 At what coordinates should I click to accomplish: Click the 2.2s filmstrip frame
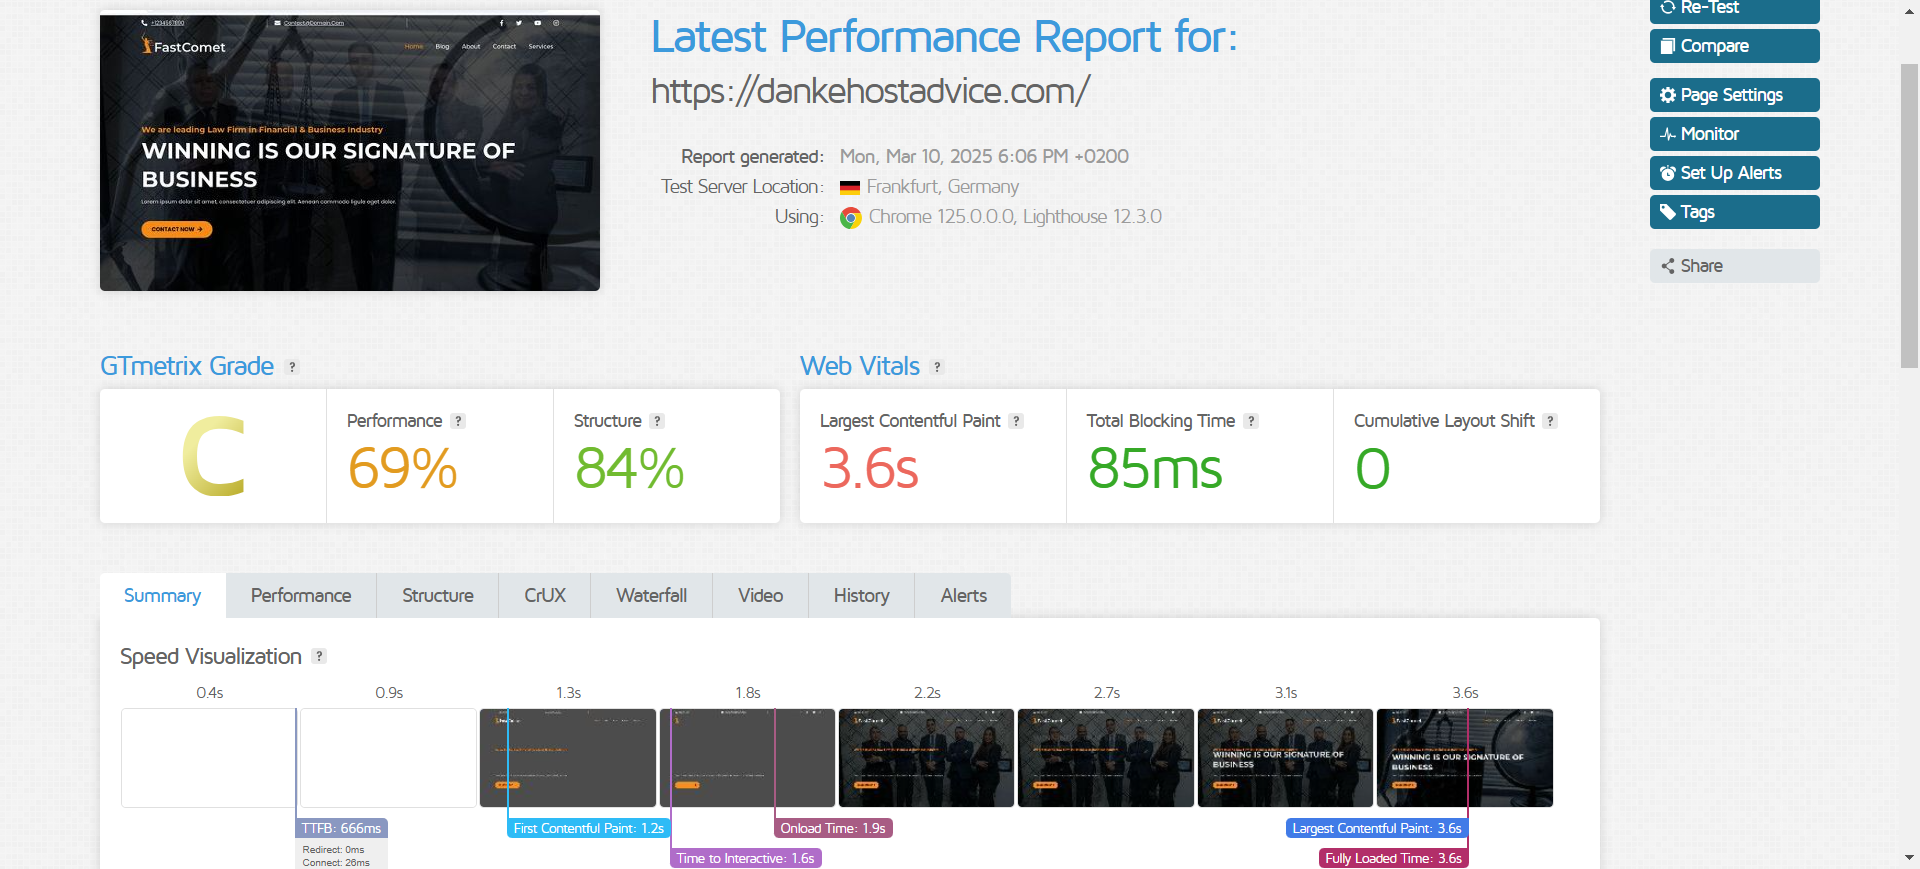[x=926, y=758]
